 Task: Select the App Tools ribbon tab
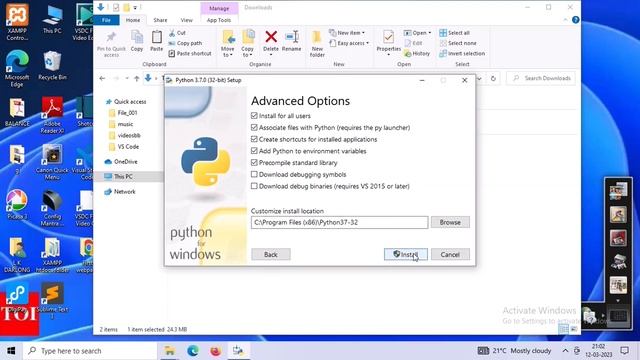(219, 20)
